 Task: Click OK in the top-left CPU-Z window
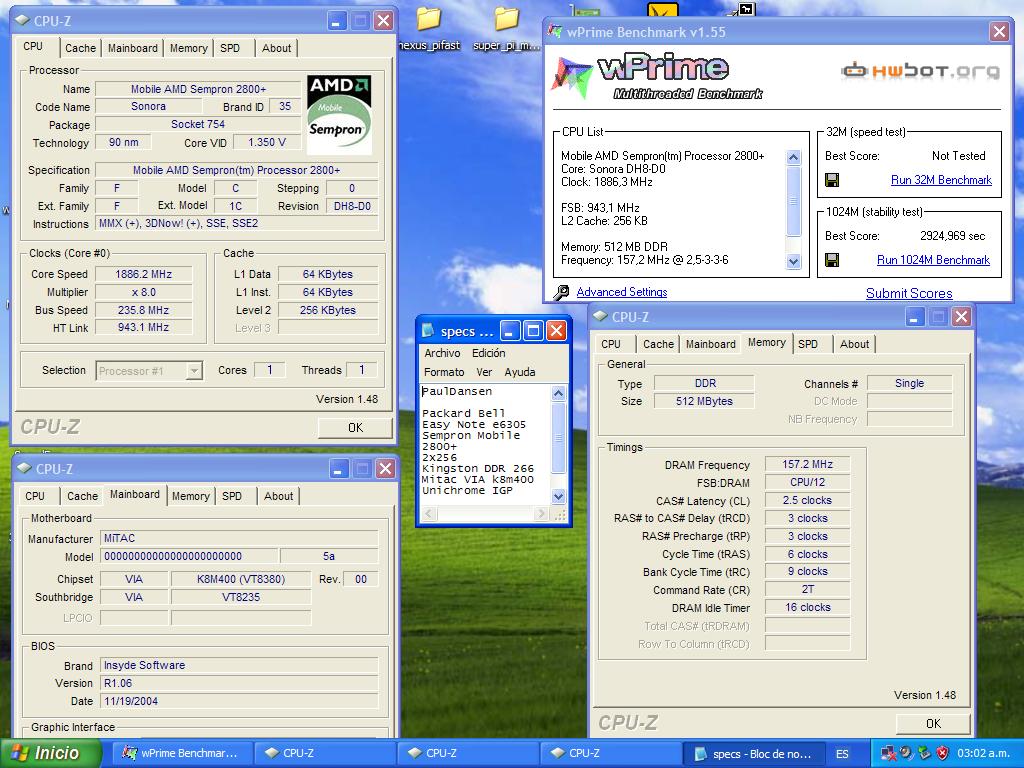point(355,428)
